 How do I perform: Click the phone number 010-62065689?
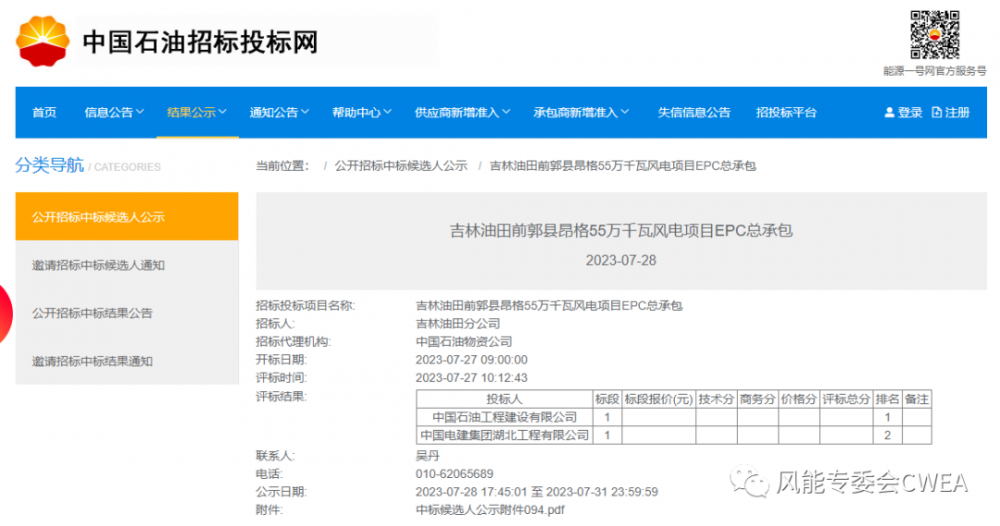(x=455, y=474)
